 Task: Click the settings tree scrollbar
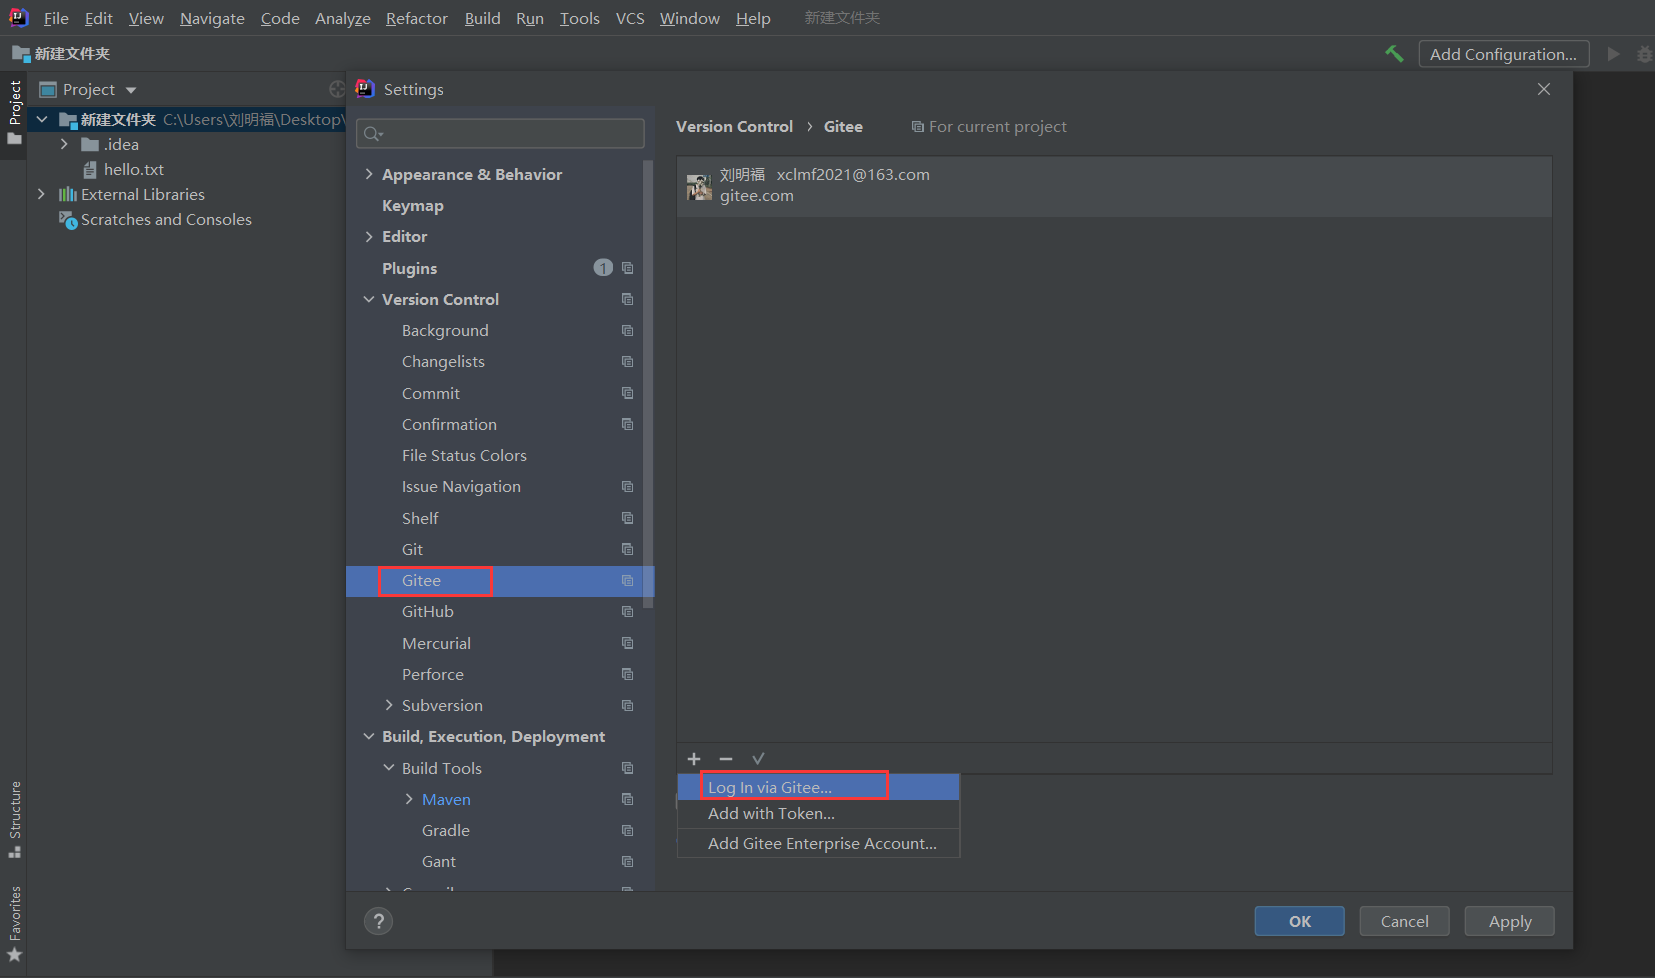648,384
